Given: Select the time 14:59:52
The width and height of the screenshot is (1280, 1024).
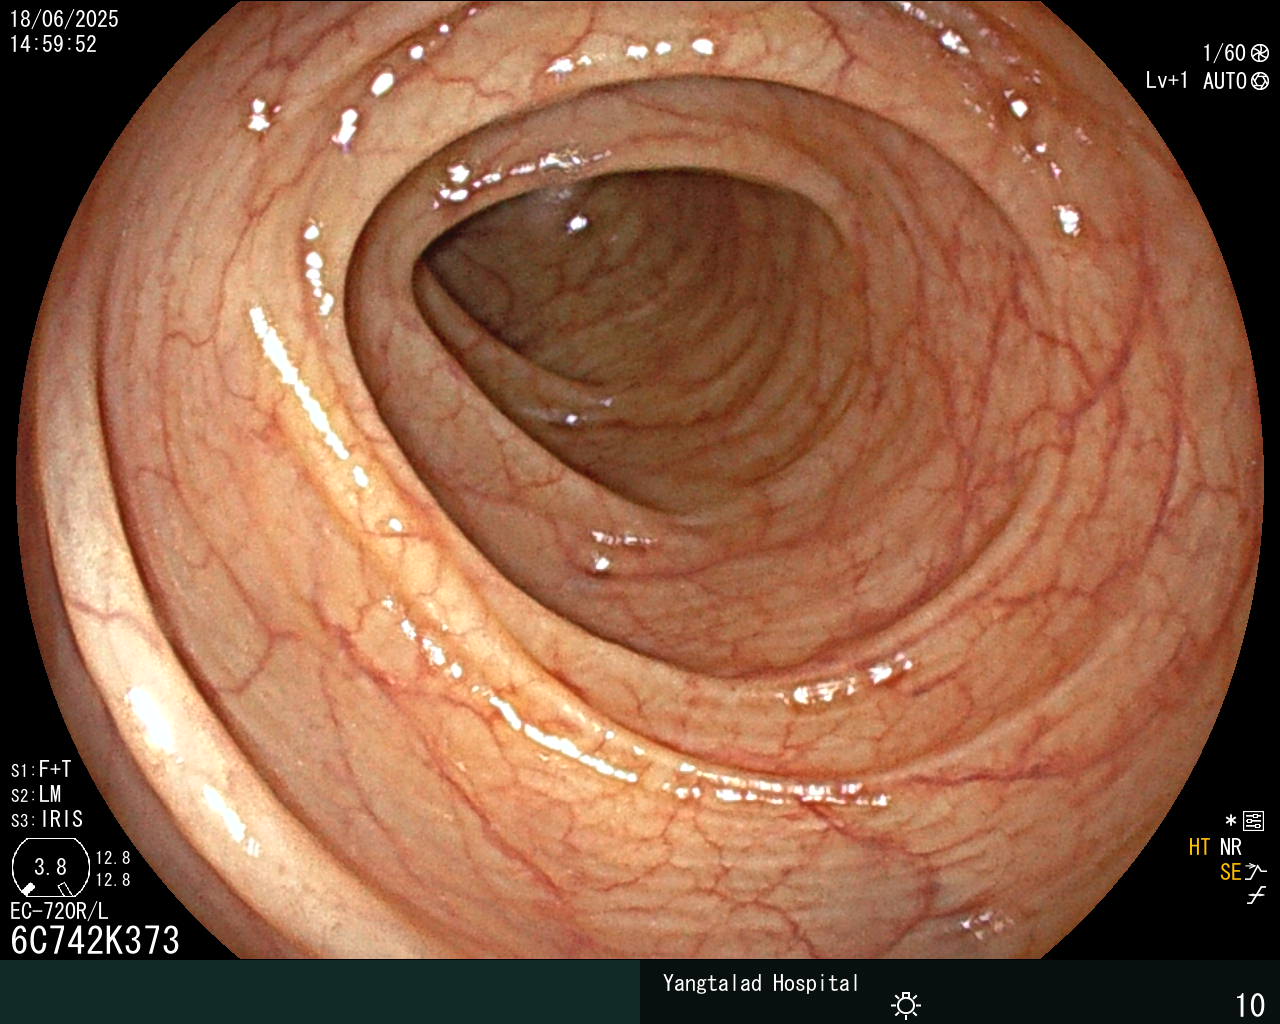Looking at the screenshot, I should click(54, 44).
